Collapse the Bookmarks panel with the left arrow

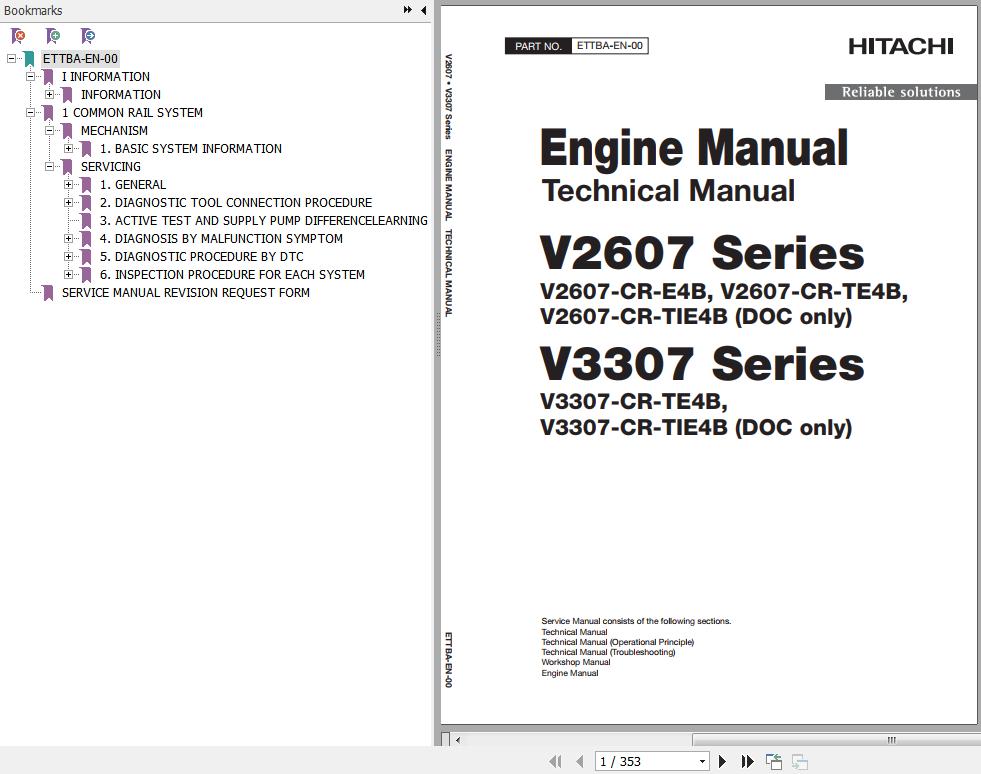click(x=424, y=10)
